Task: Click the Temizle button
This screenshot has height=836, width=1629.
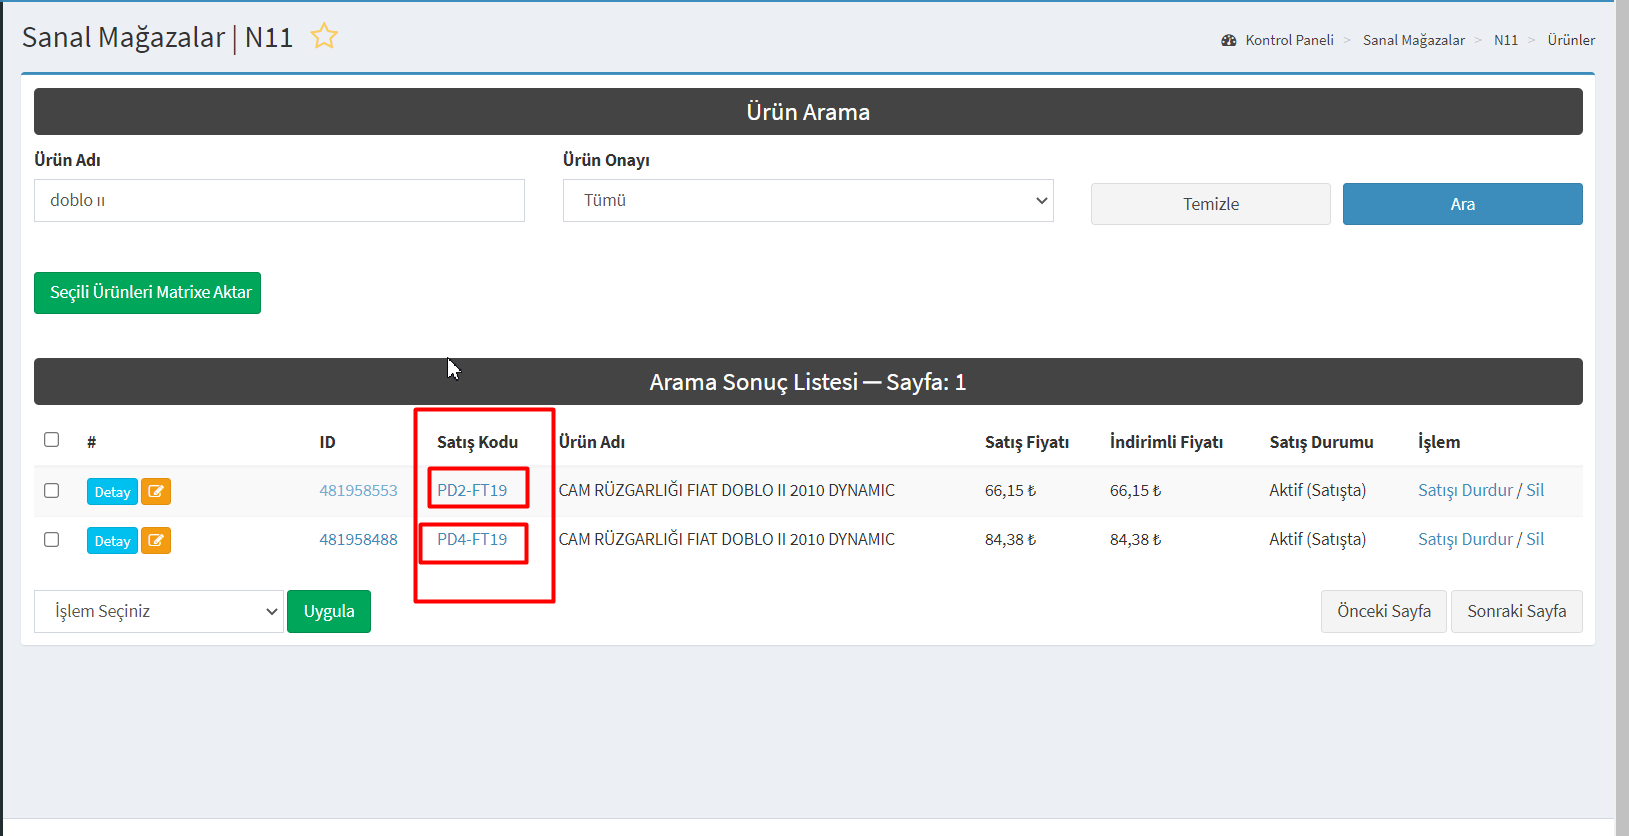Action: pyautogui.click(x=1210, y=204)
